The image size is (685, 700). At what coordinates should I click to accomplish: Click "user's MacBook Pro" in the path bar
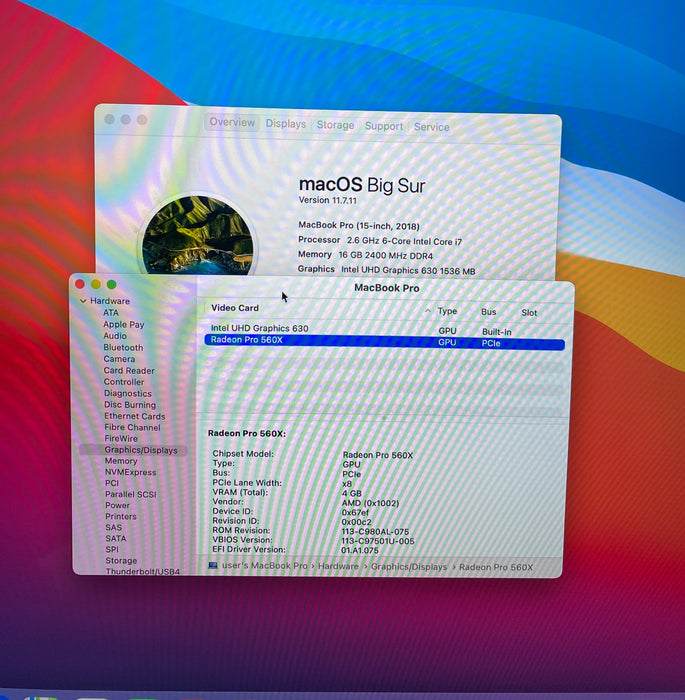[264, 566]
